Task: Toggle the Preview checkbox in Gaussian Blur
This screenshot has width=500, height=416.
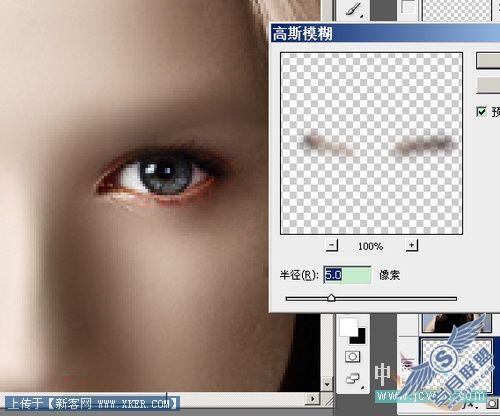Action: point(481,112)
